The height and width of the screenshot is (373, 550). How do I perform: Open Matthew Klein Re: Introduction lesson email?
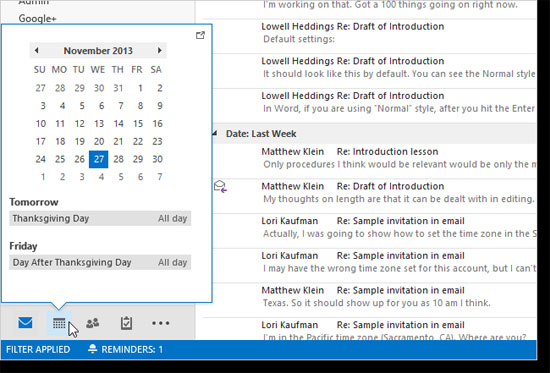(x=374, y=158)
